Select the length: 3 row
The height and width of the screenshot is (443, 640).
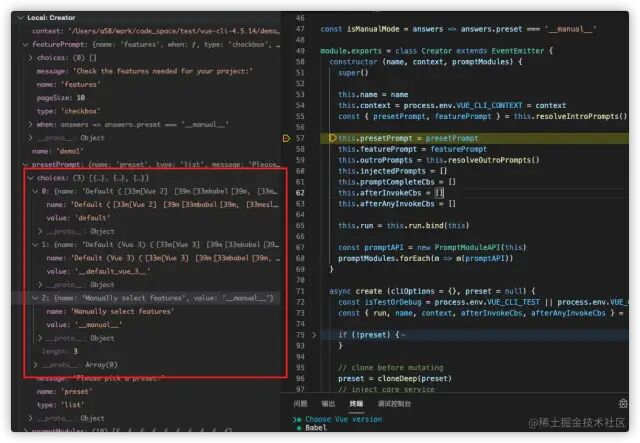(60, 351)
